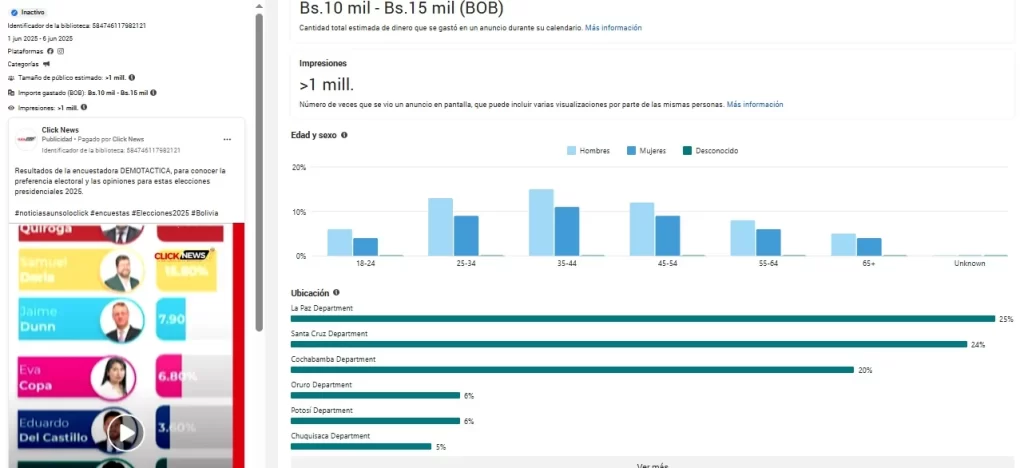Click the Instagram platform icon

[x=61, y=51]
